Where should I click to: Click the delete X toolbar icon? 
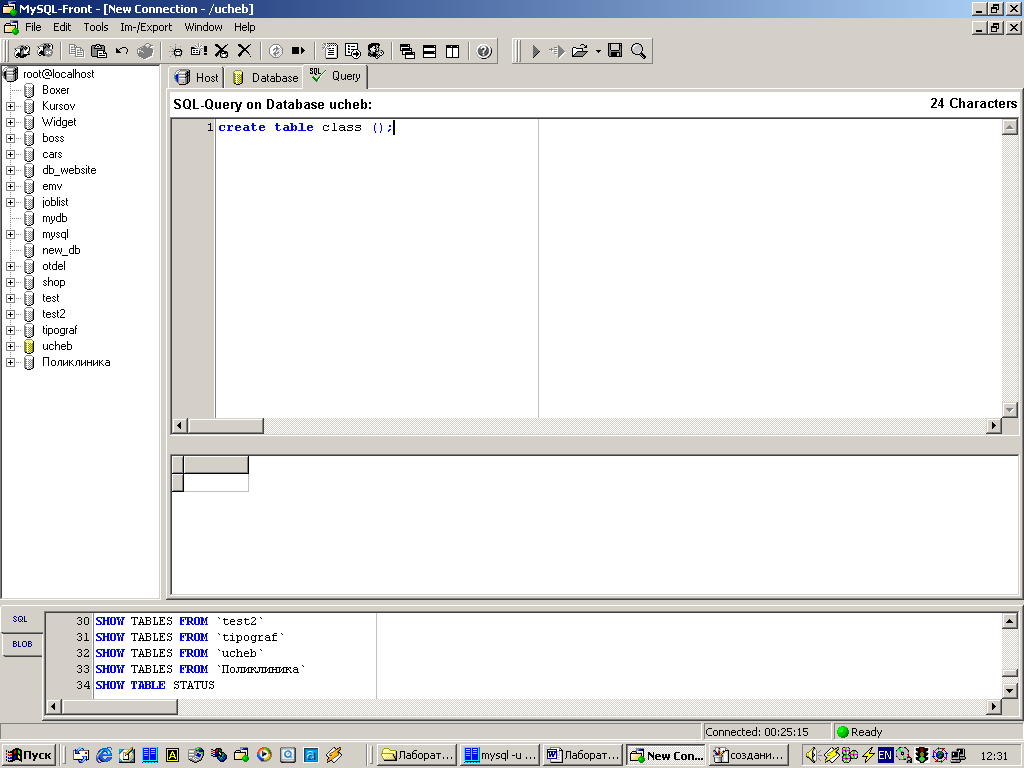[x=244, y=51]
